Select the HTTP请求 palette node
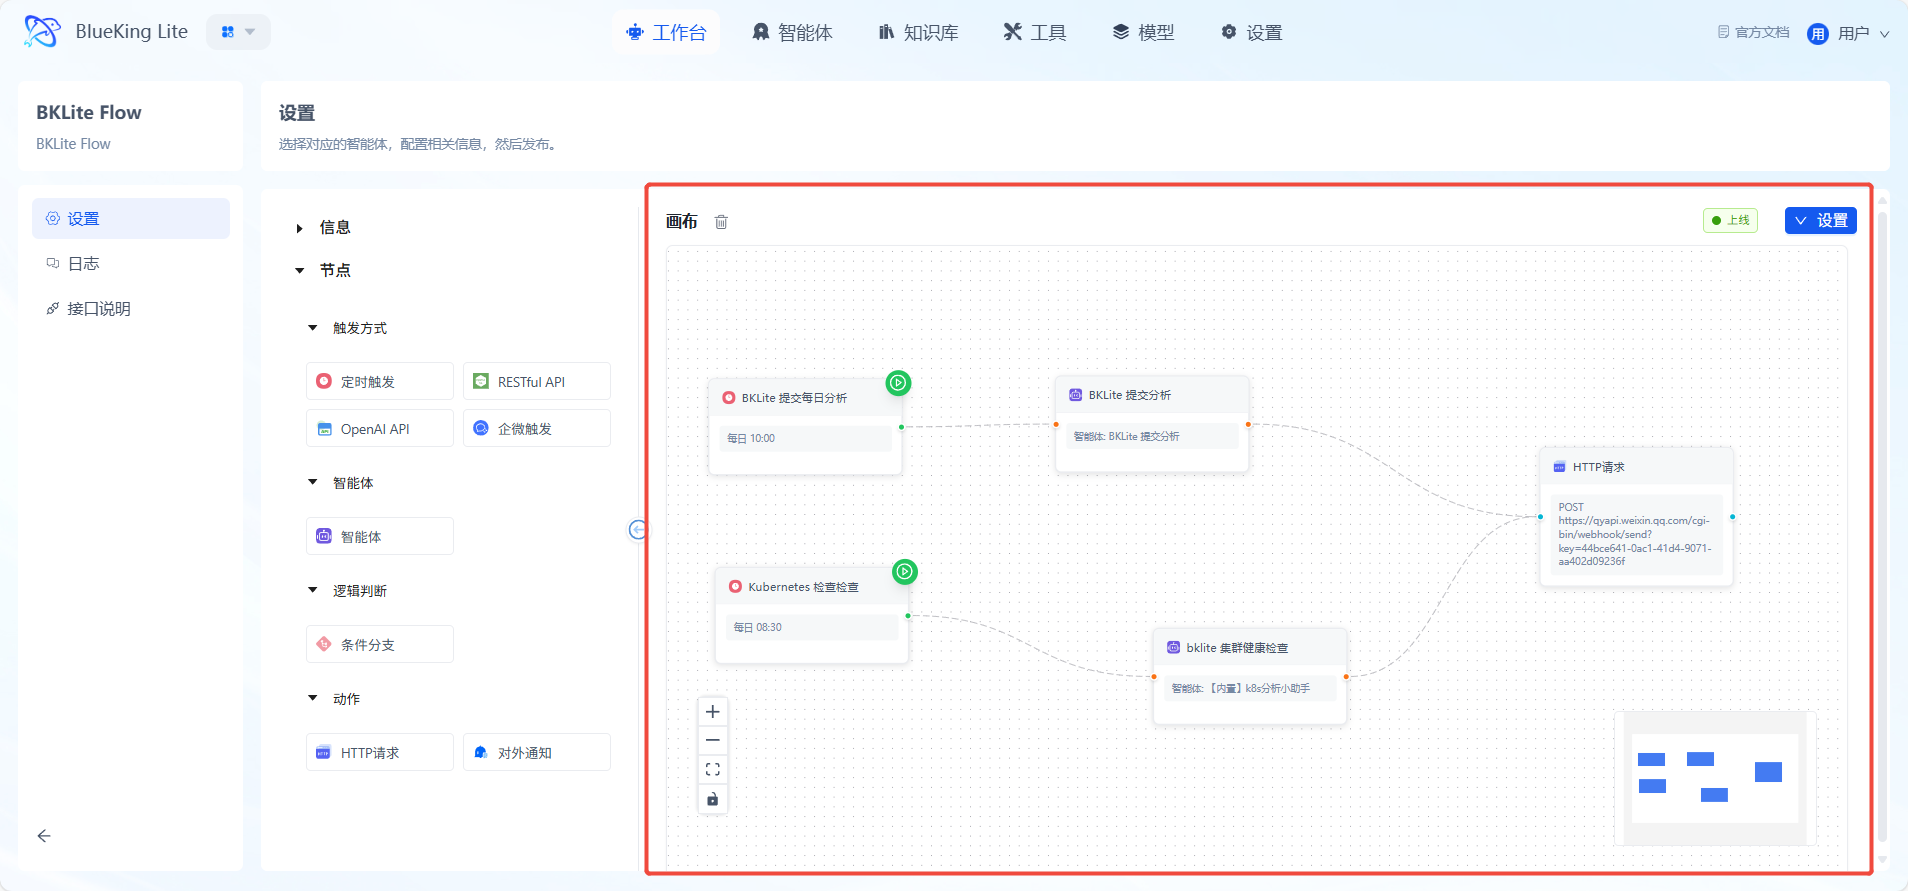The height and width of the screenshot is (891, 1908). (380, 752)
